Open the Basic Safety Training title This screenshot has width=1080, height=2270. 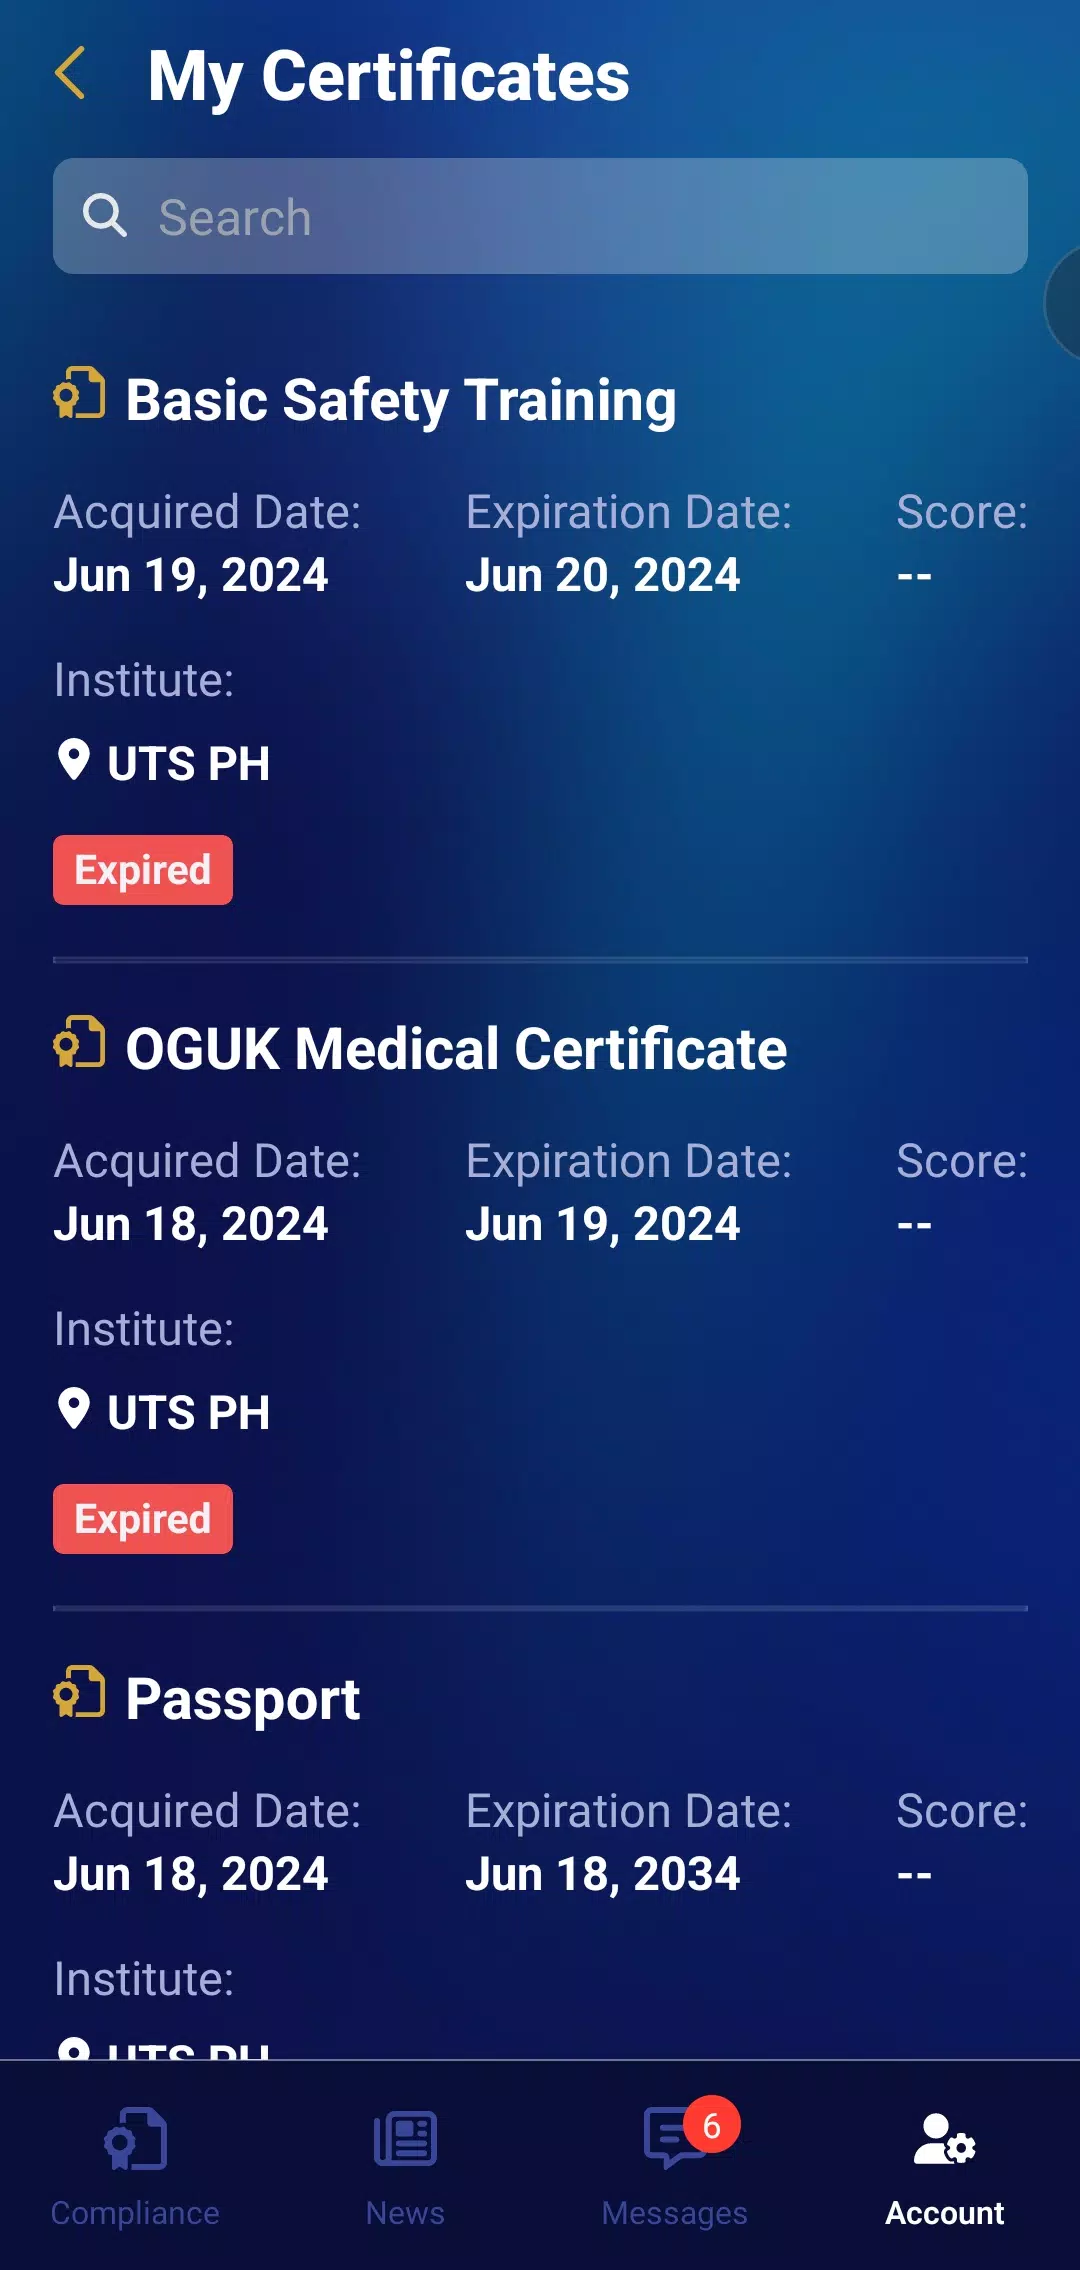[401, 400]
